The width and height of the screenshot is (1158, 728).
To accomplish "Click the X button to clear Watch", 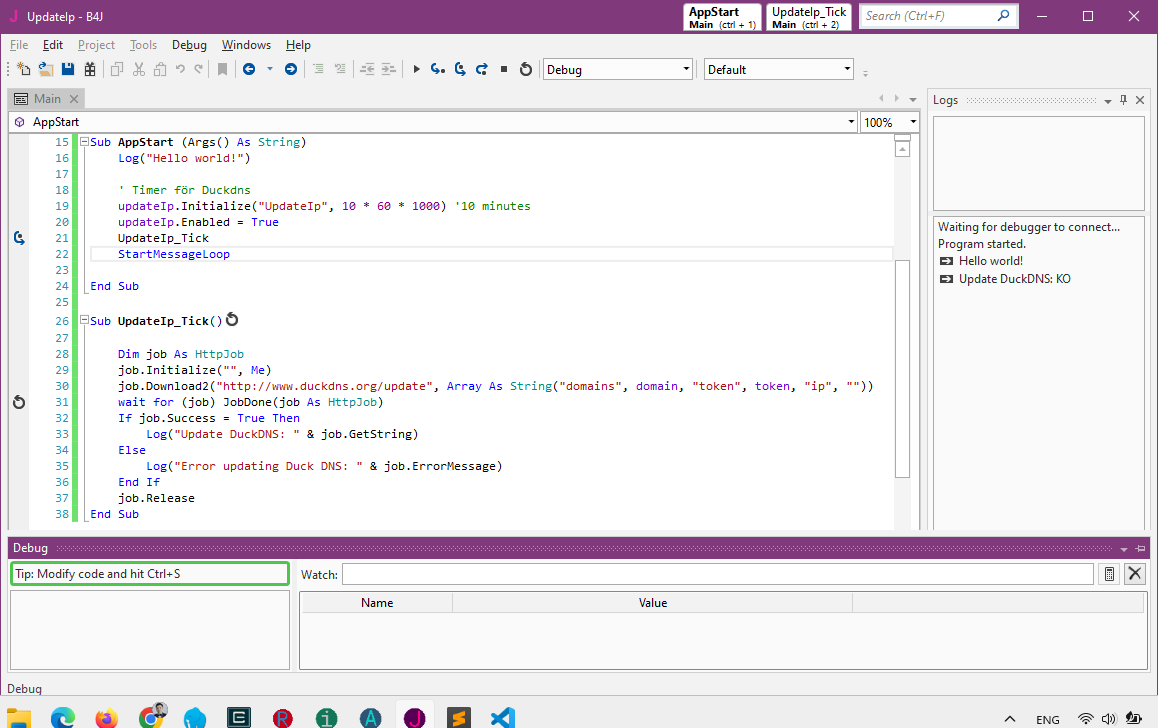I will pos(1134,574).
